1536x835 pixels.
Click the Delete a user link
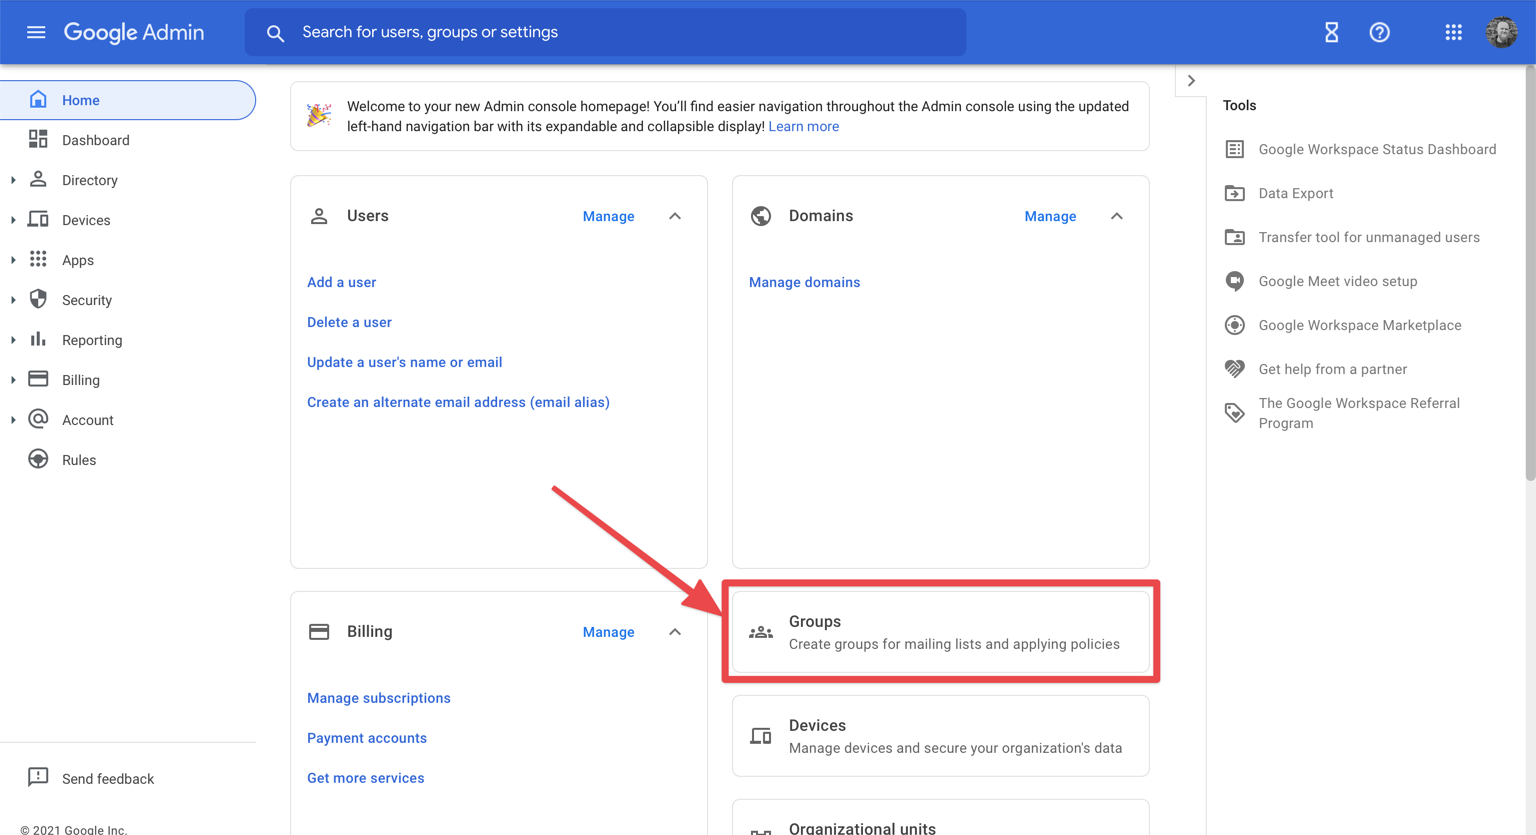click(x=349, y=322)
